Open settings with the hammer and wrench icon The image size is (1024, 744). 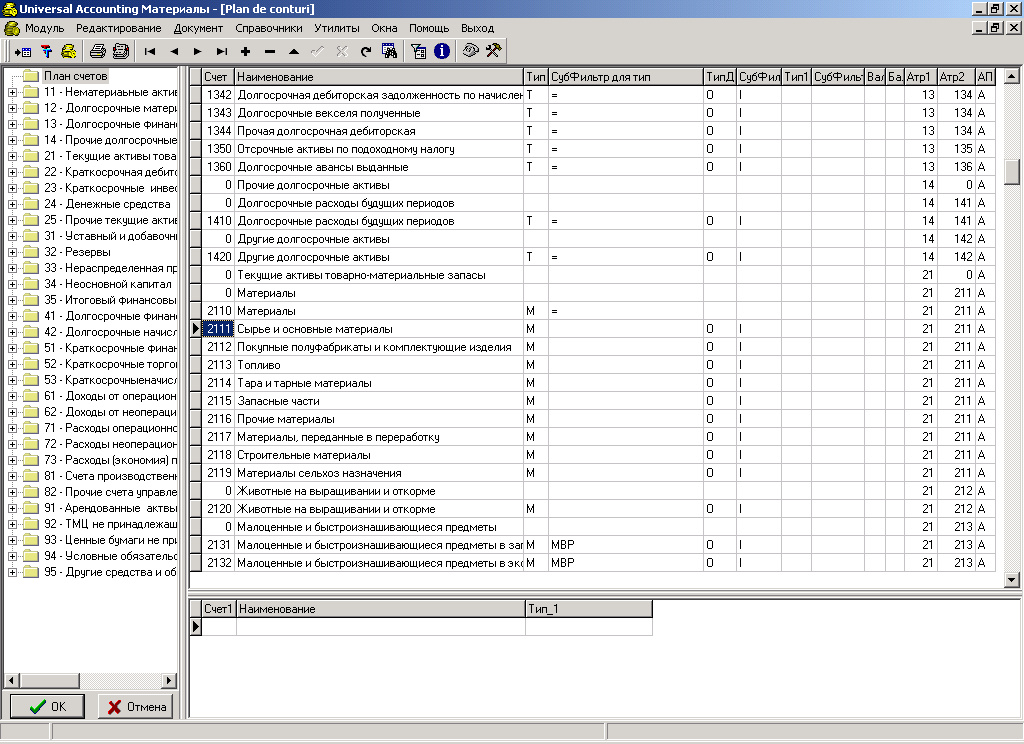[493, 51]
